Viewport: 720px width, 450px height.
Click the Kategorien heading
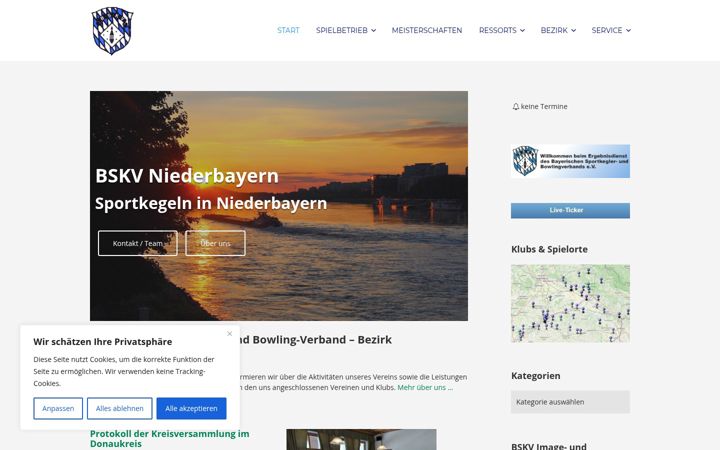[535, 376]
